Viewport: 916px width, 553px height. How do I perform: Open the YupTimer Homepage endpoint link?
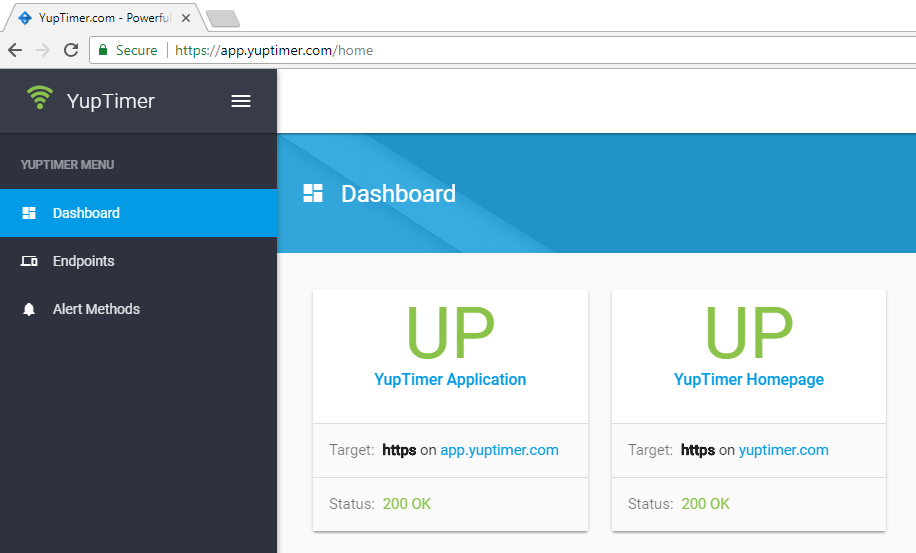click(748, 380)
